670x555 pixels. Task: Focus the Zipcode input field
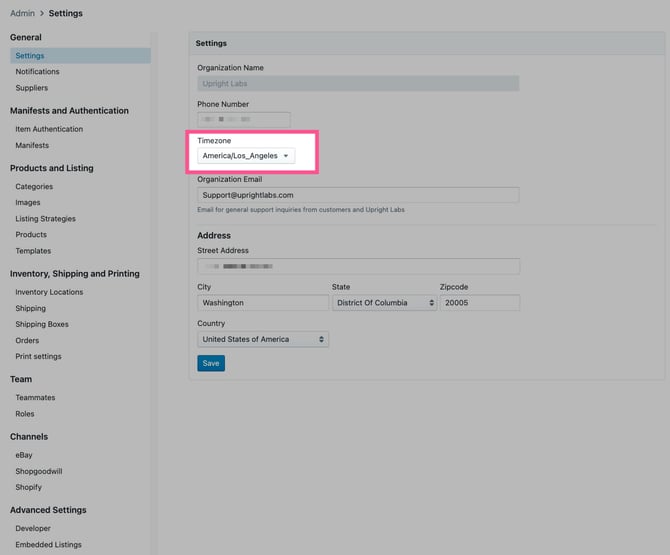click(479, 302)
